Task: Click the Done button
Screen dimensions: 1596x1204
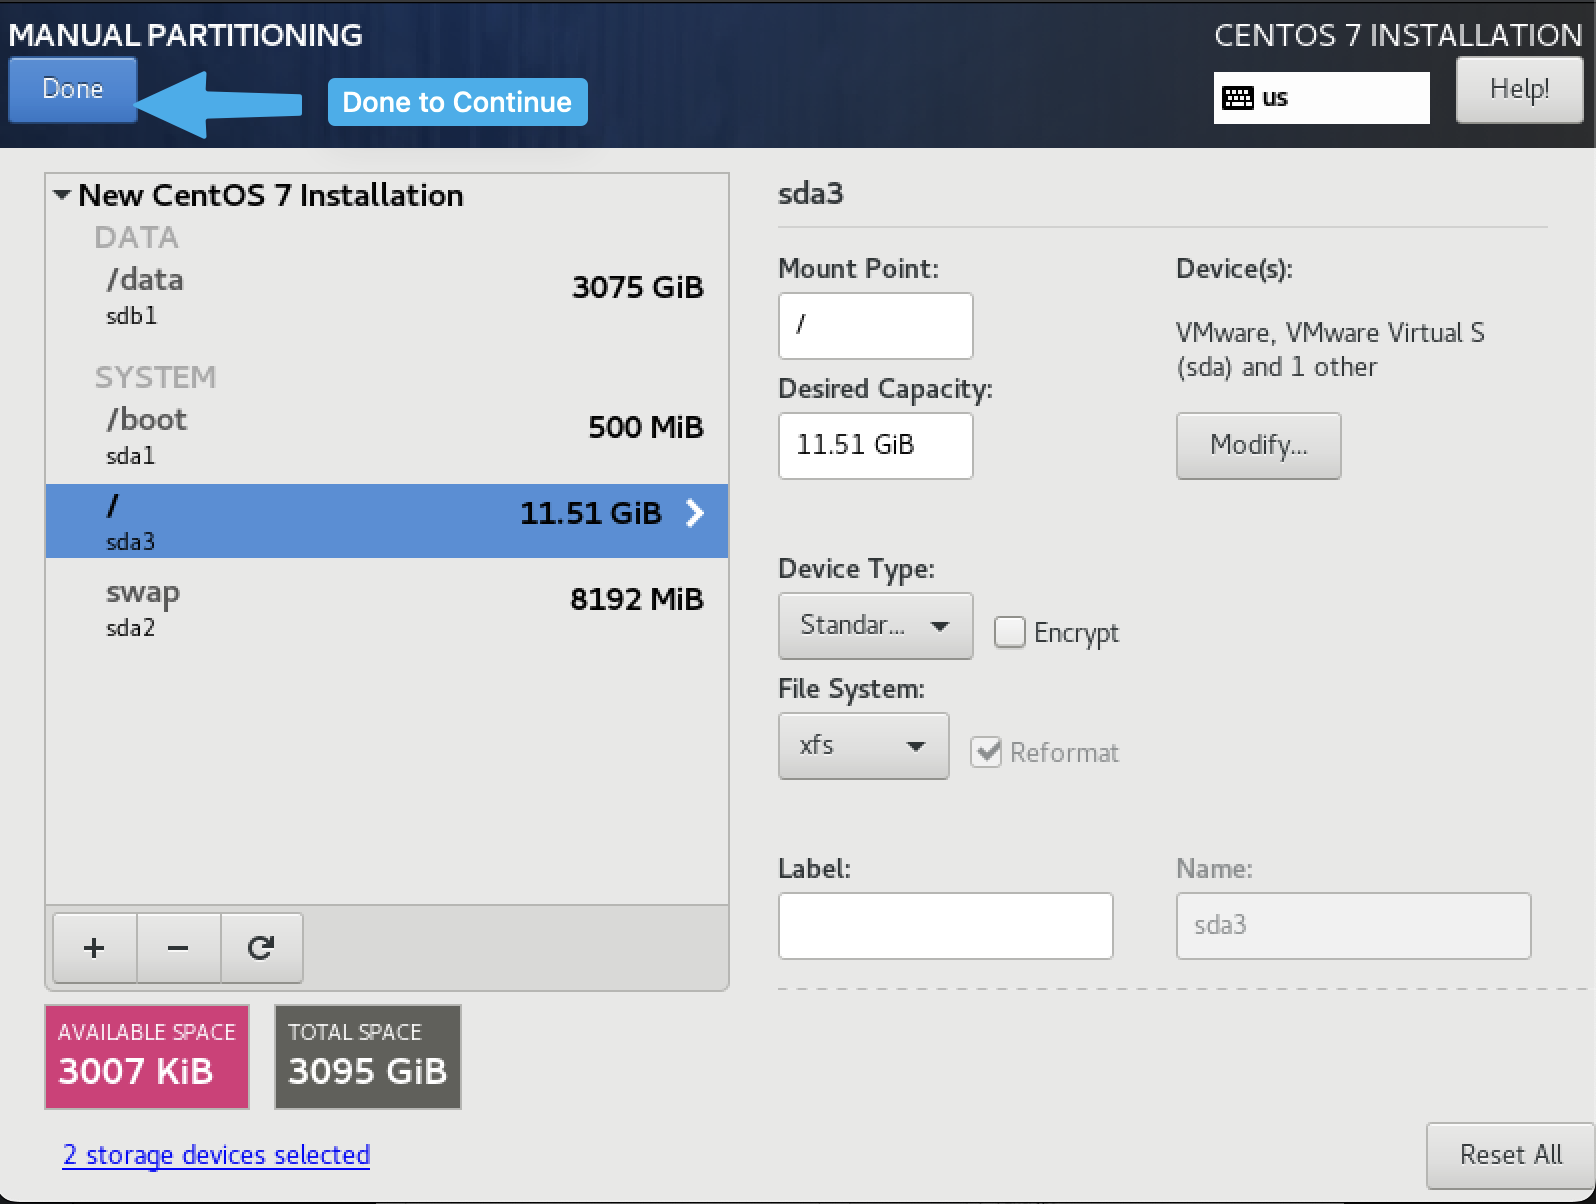Action: point(73,90)
